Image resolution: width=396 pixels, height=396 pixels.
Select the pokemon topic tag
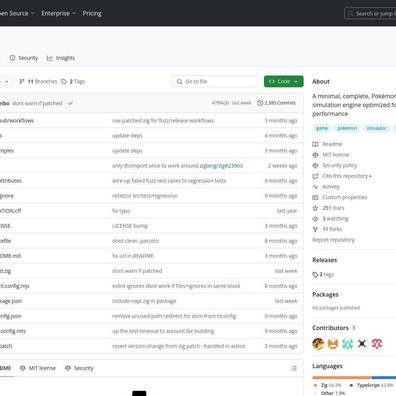[x=347, y=128]
